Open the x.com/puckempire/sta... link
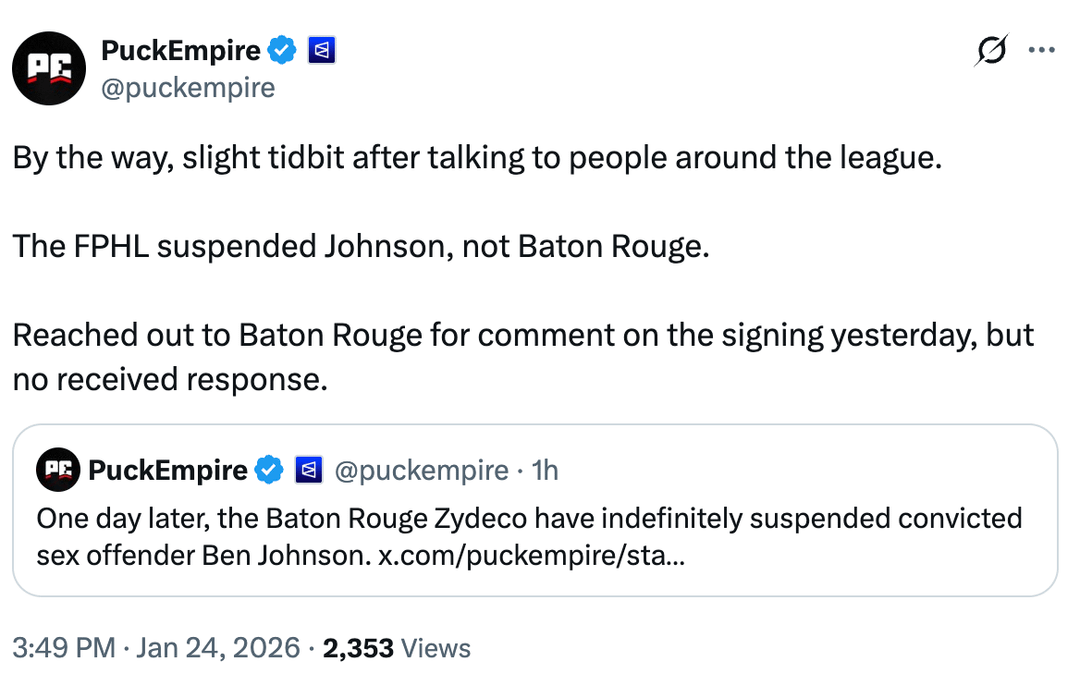The image size is (1080, 686). [532, 555]
